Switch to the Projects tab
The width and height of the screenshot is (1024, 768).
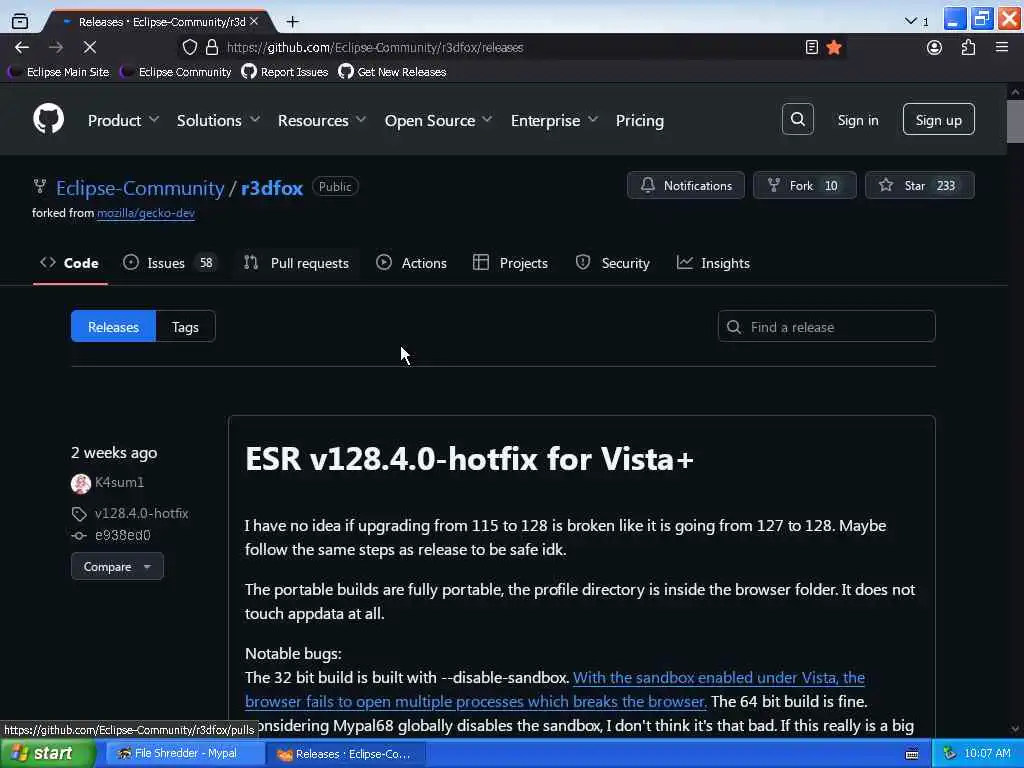tap(510, 263)
